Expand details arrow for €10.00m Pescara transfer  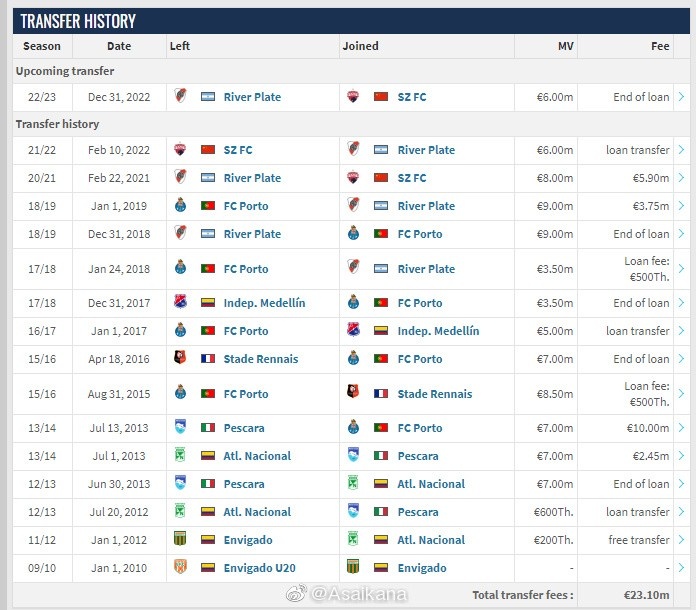(681, 428)
